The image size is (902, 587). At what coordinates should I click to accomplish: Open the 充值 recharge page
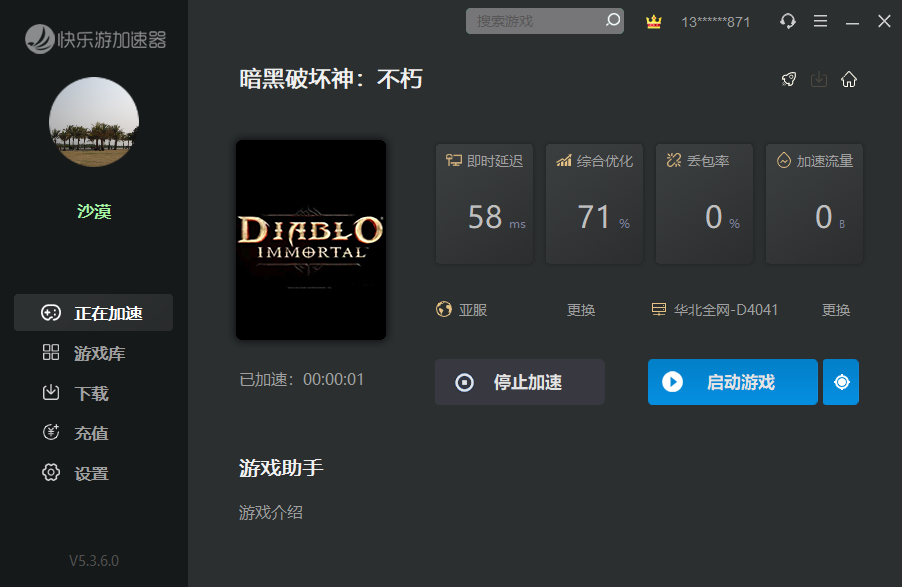coord(93,433)
